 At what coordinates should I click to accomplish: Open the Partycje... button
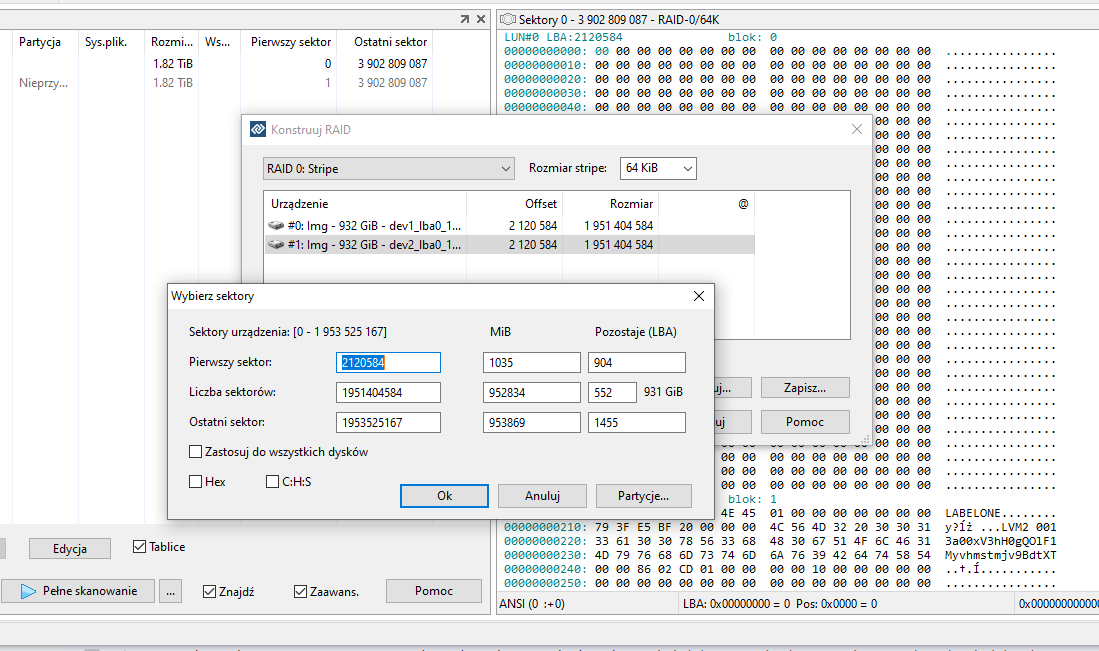[x=643, y=496]
